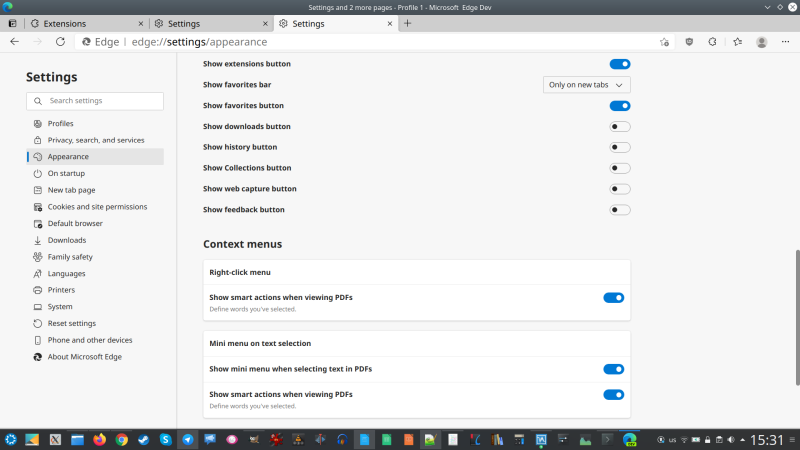Open the KDE application launcher
800x450 pixels.
[11, 439]
